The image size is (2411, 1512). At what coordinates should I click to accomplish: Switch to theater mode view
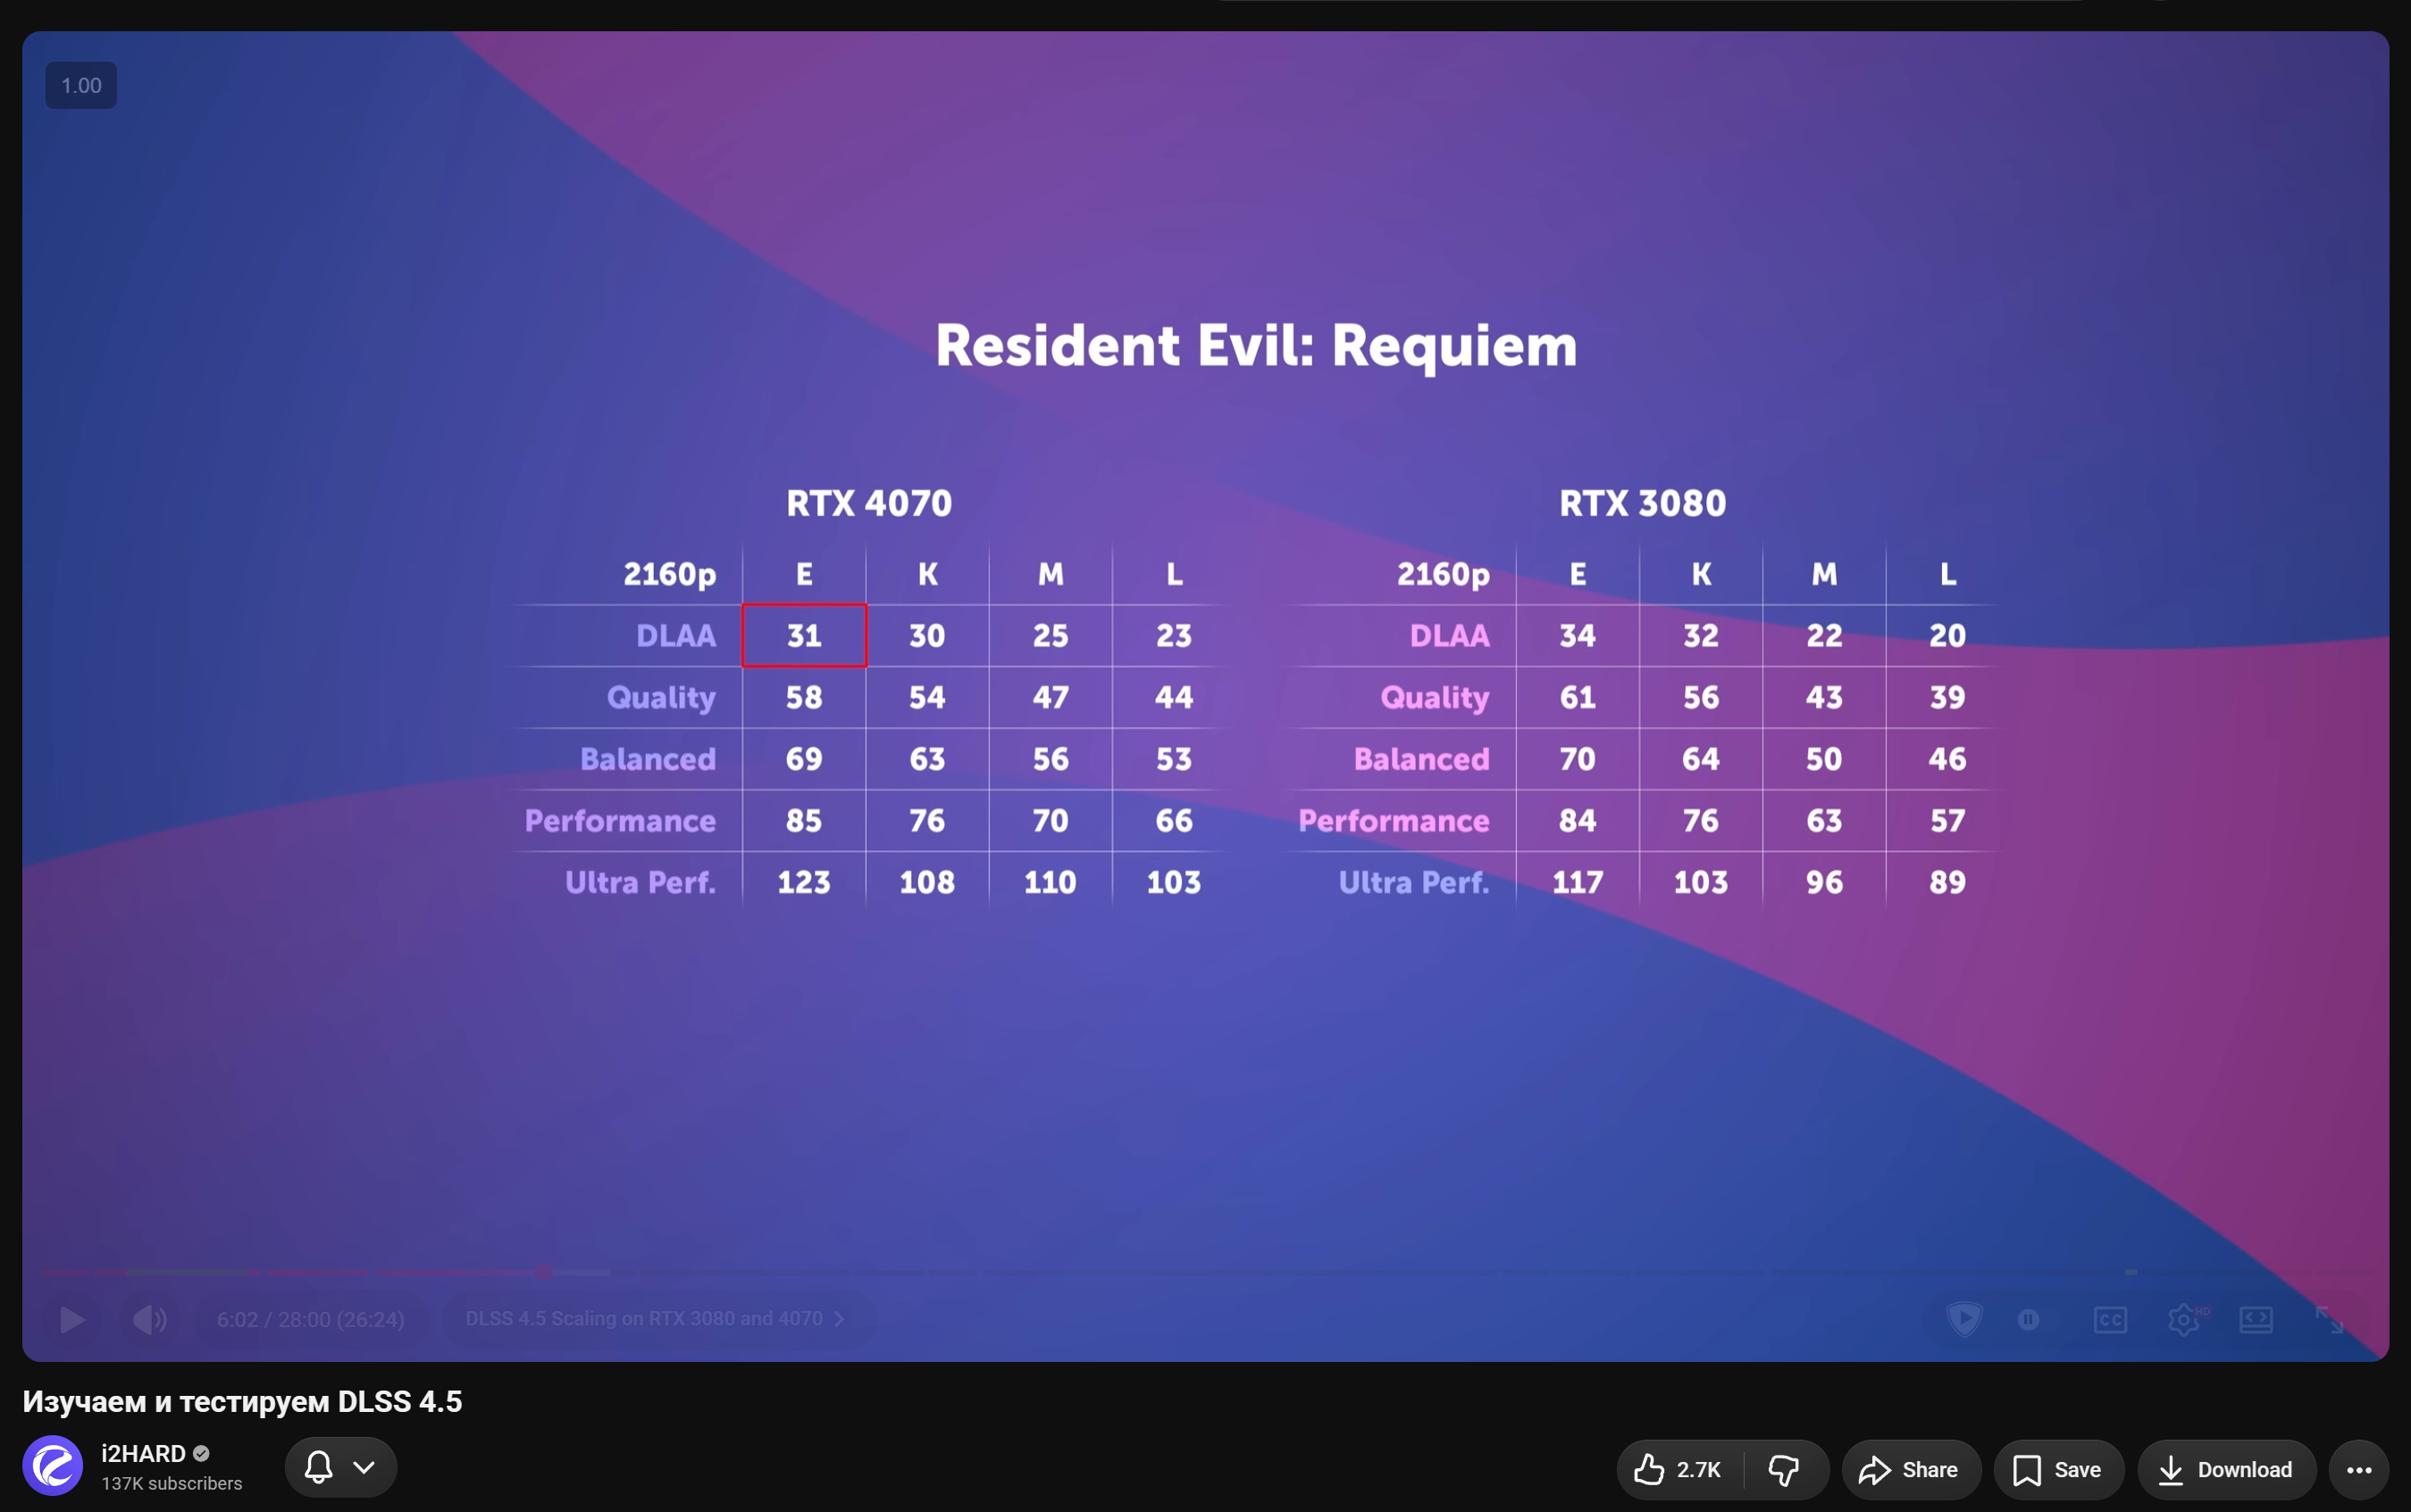pyautogui.click(x=2256, y=1319)
